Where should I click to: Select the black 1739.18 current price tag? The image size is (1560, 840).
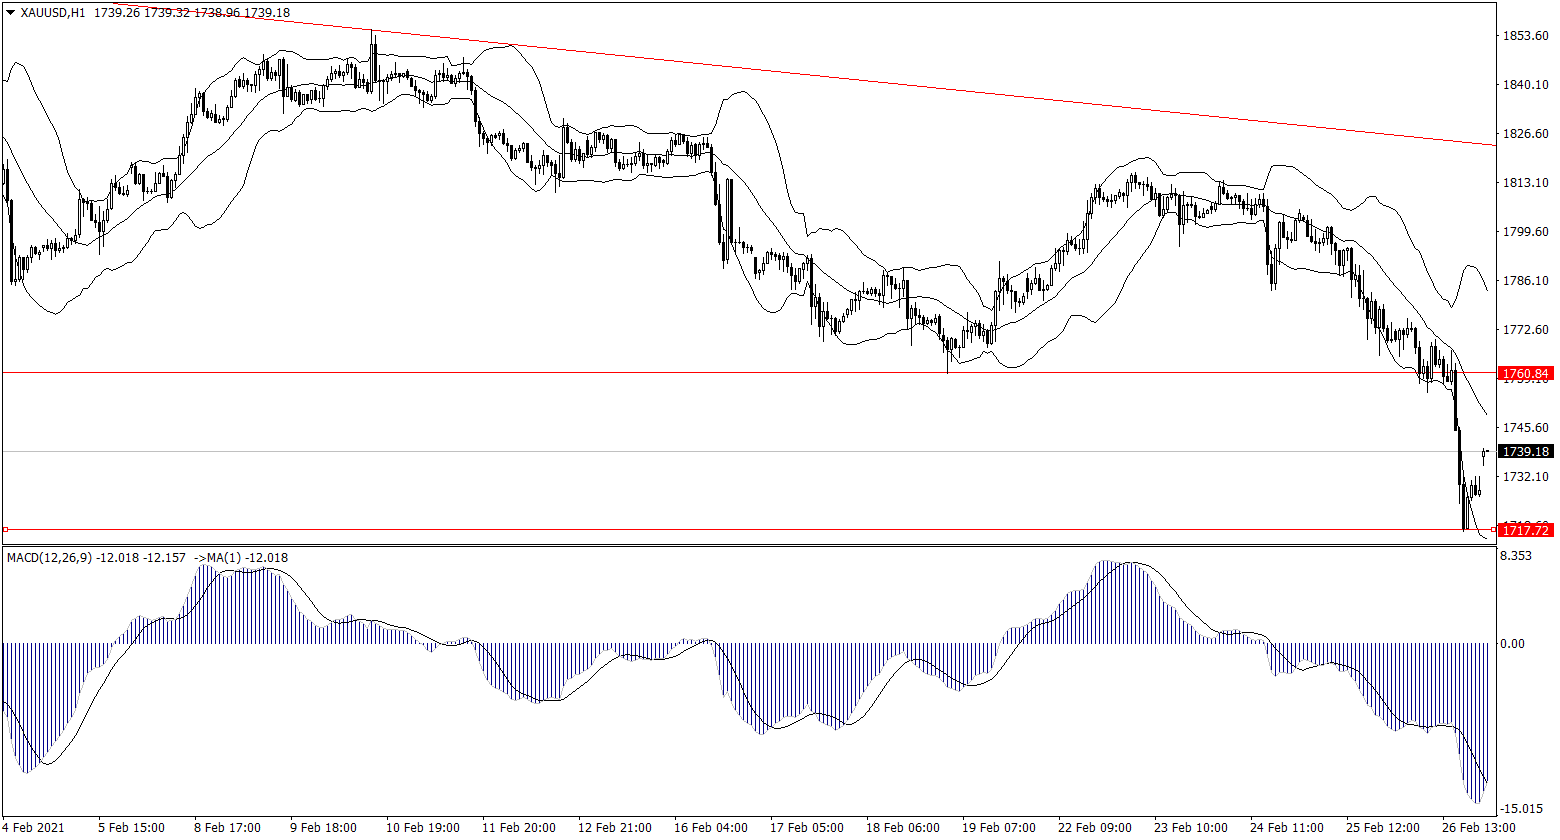pyautogui.click(x=1526, y=452)
